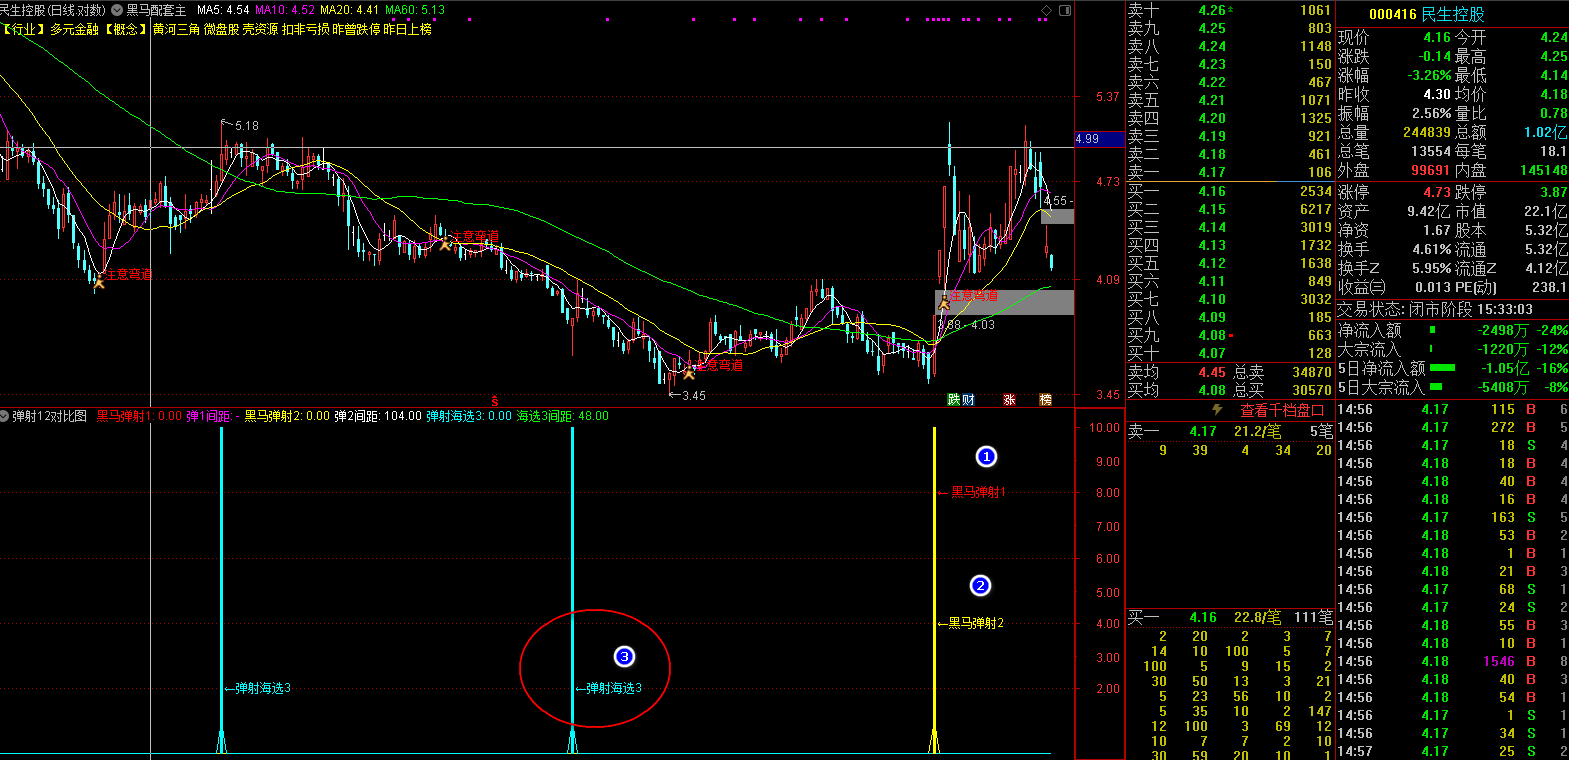1569x760 pixels.
Task: Click the red 涨 event marker
Action: (x=1009, y=400)
